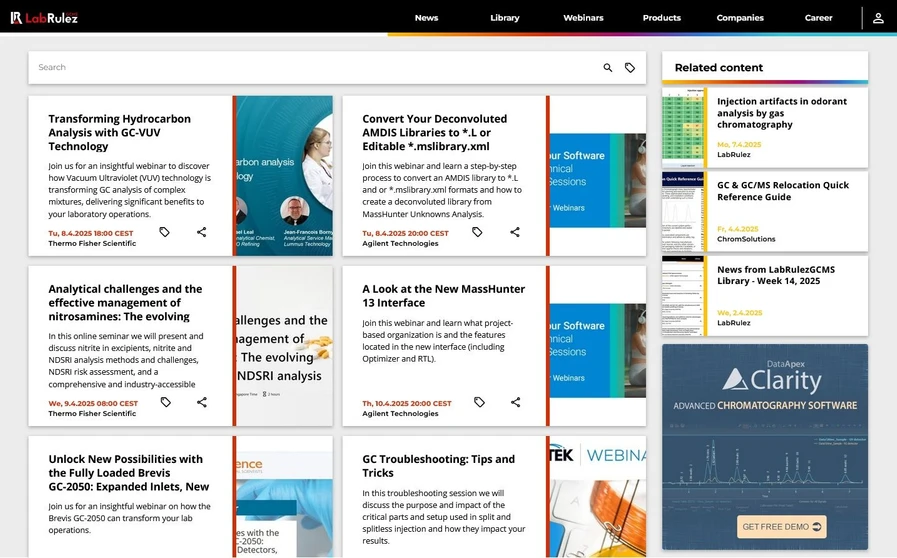Share the GC-VUV Technology webinar
897x558 pixels.
point(201,232)
